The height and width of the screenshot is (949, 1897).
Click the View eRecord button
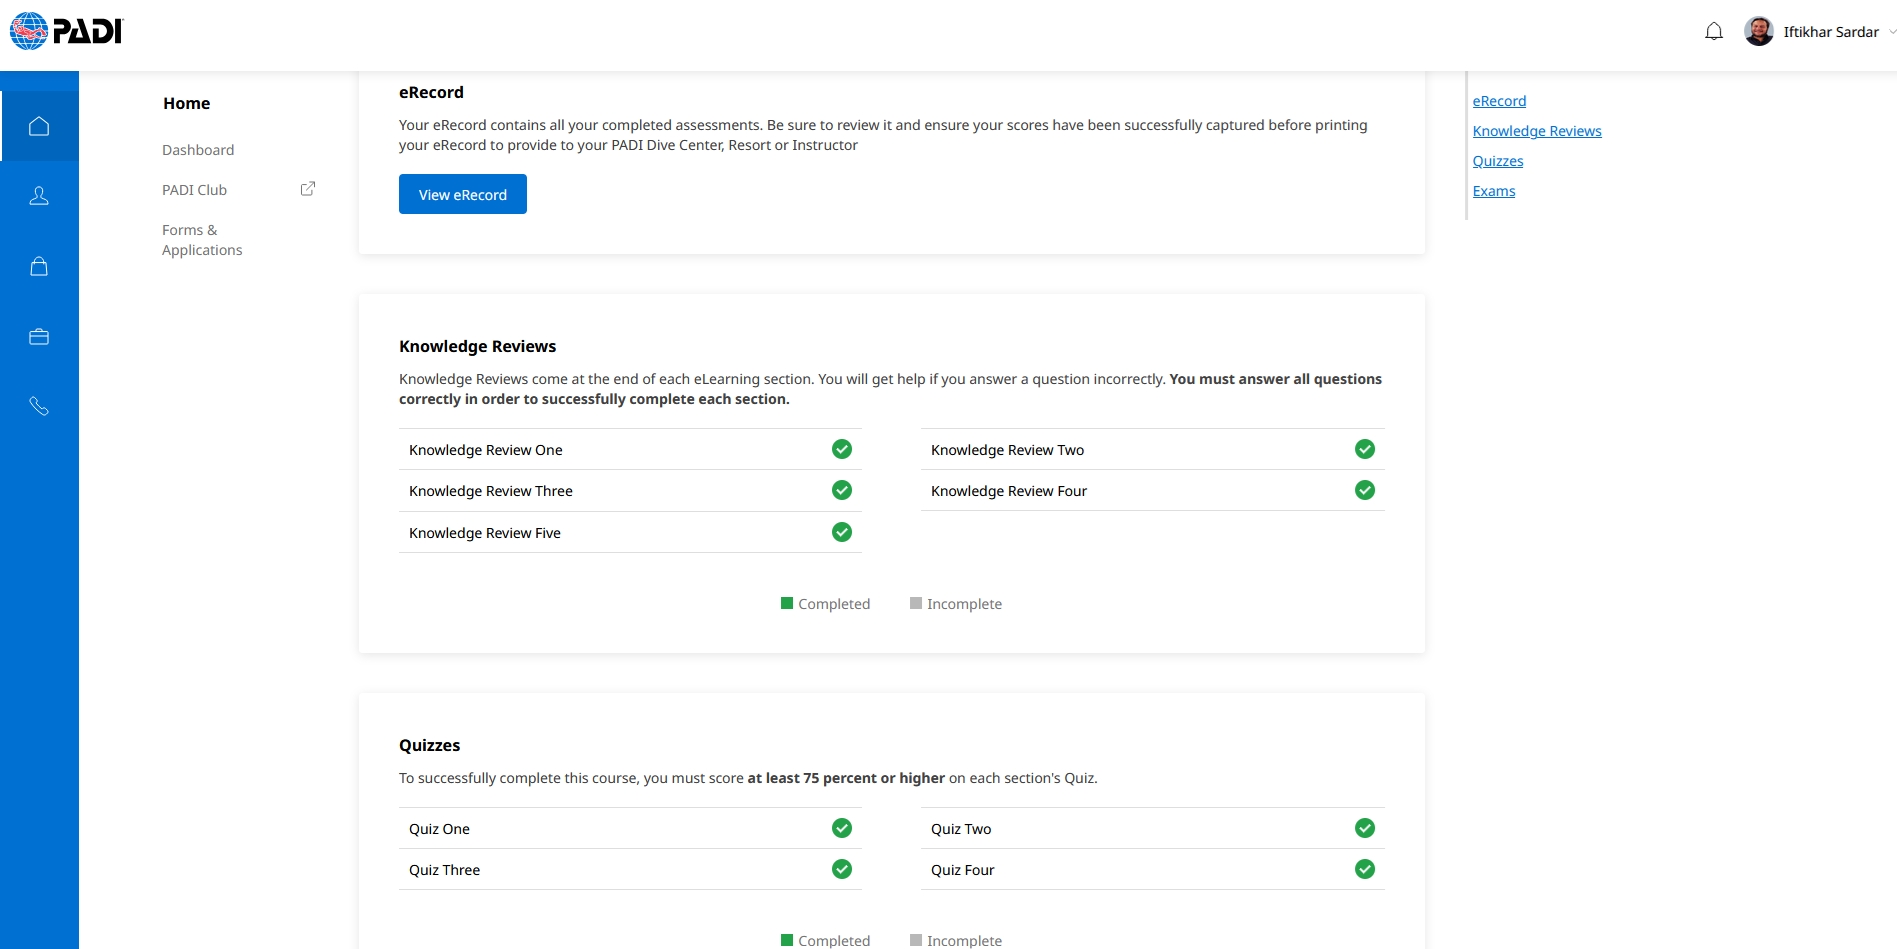(x=463, y=194)
